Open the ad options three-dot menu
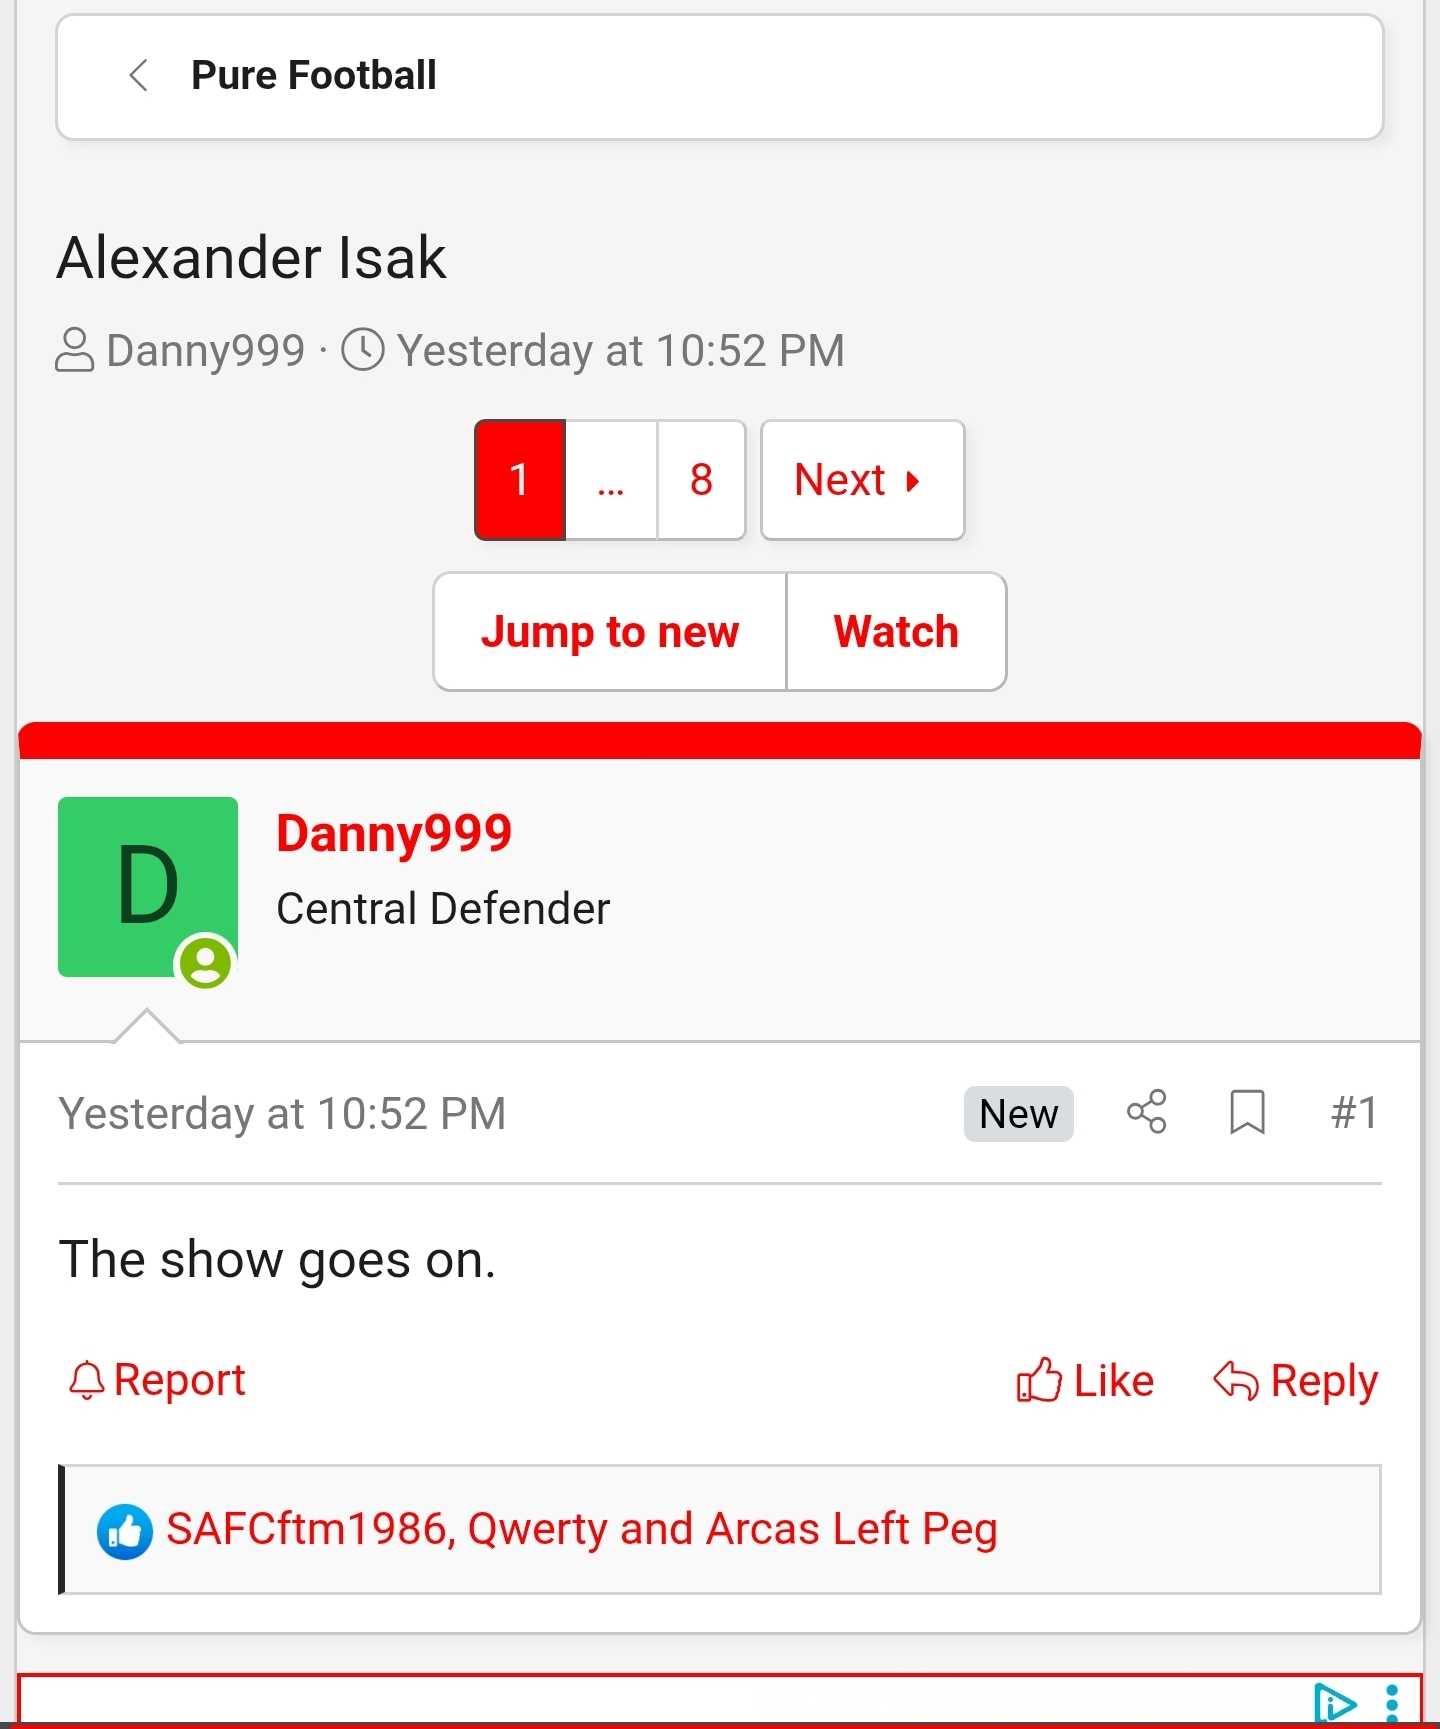 pyautogui.click(x=1392, y=1704)
